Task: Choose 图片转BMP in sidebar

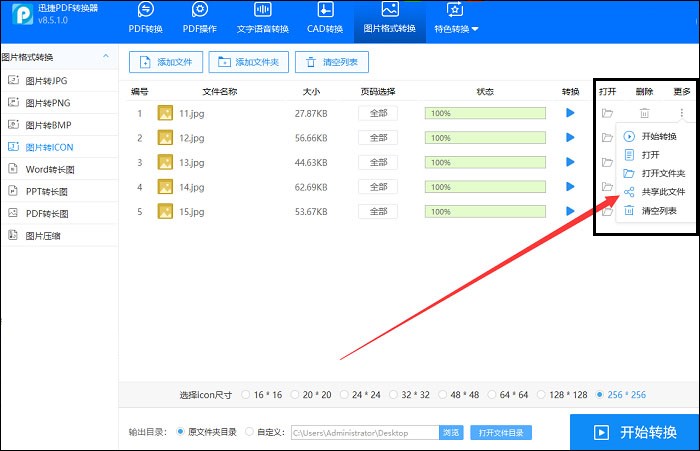Action: coord(59,125)
